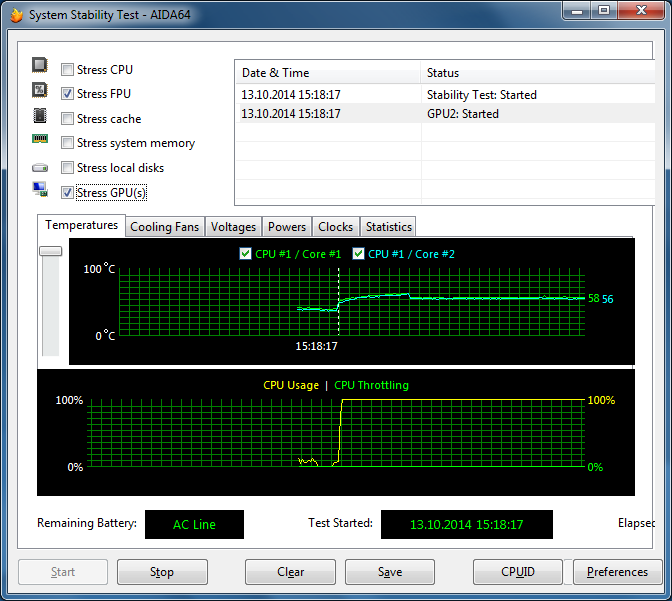The width and height of the screenshot is (672, 601).
Task: Click the Core #1 temperature value 58
Action: (x=594, y=298)
